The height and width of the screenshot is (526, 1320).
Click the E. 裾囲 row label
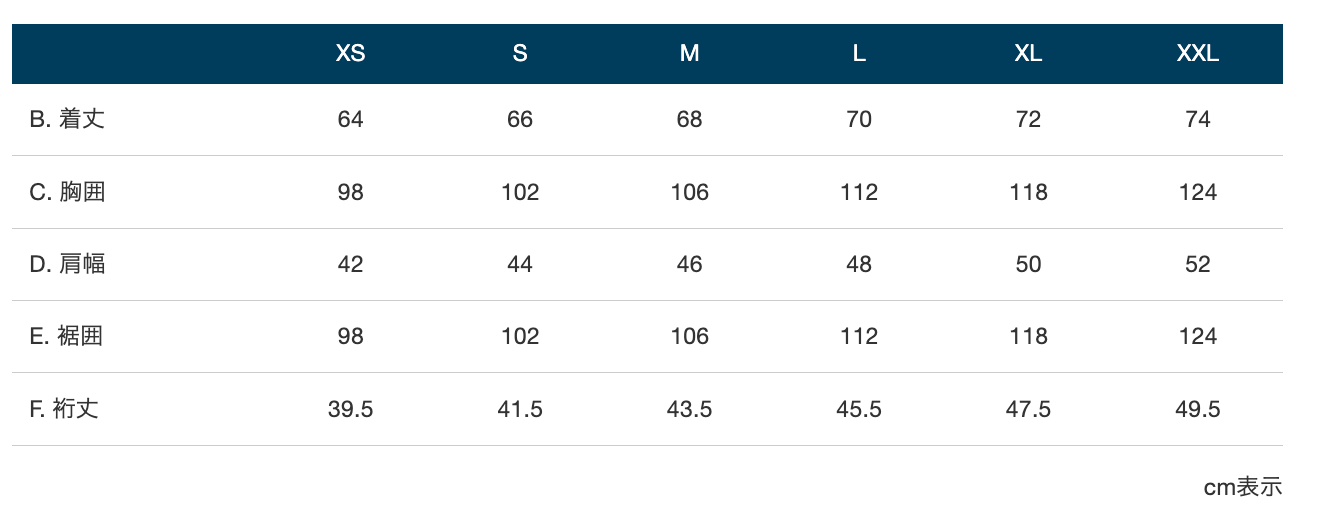pos(66,336)
